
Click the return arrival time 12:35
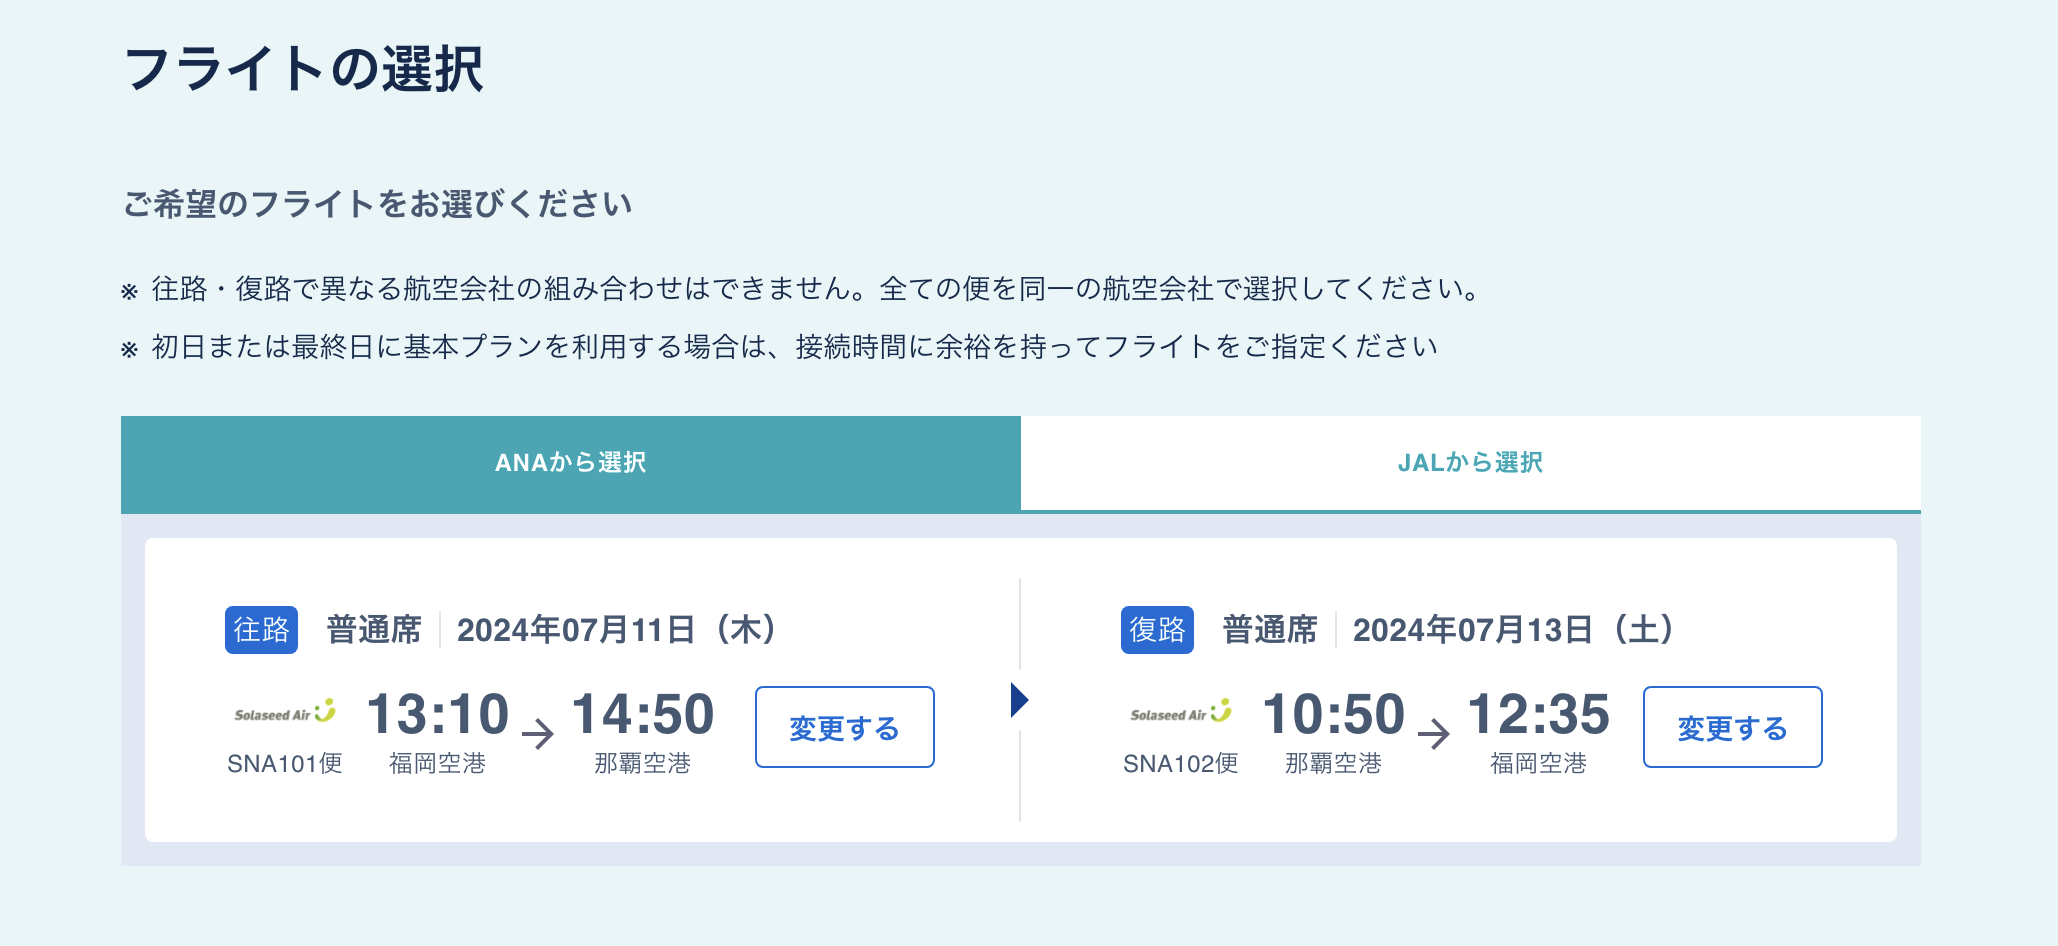[x=1539, y=714]
